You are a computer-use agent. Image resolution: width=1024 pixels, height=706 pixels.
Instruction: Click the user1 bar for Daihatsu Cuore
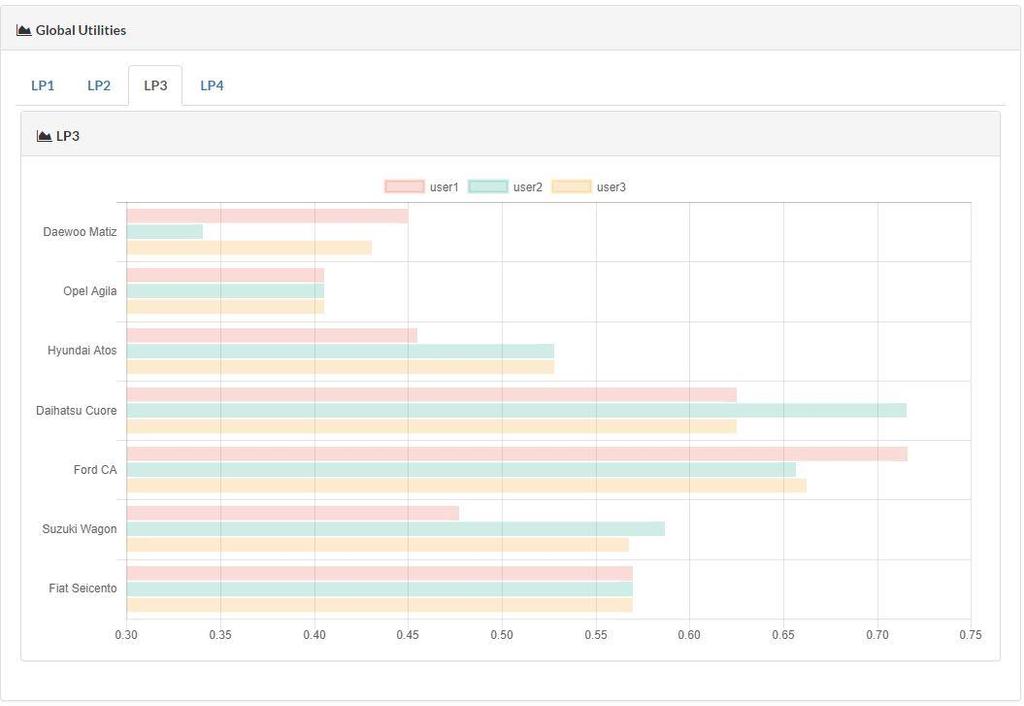[x=432, y=395]
